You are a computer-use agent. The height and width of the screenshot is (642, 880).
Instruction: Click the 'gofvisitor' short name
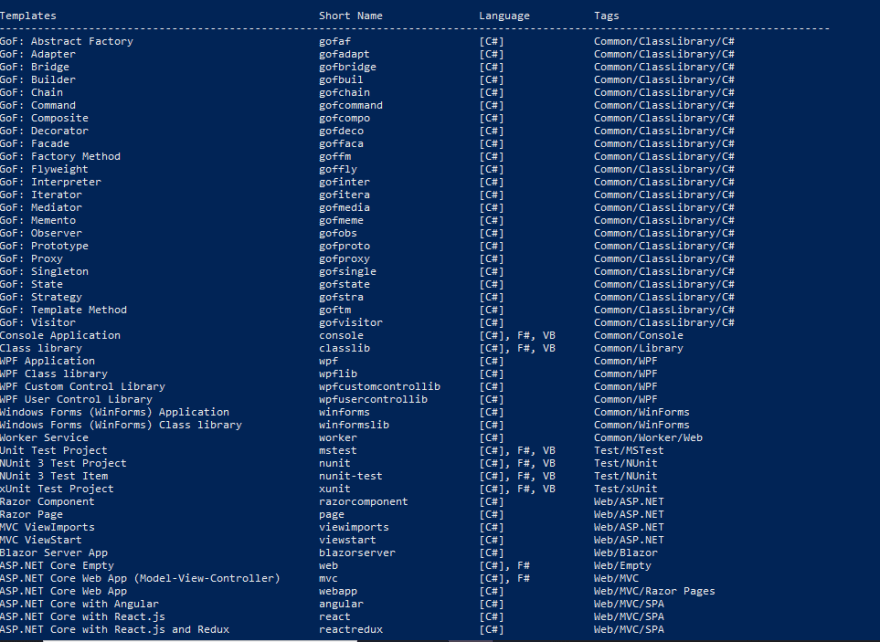click(351, 323)
